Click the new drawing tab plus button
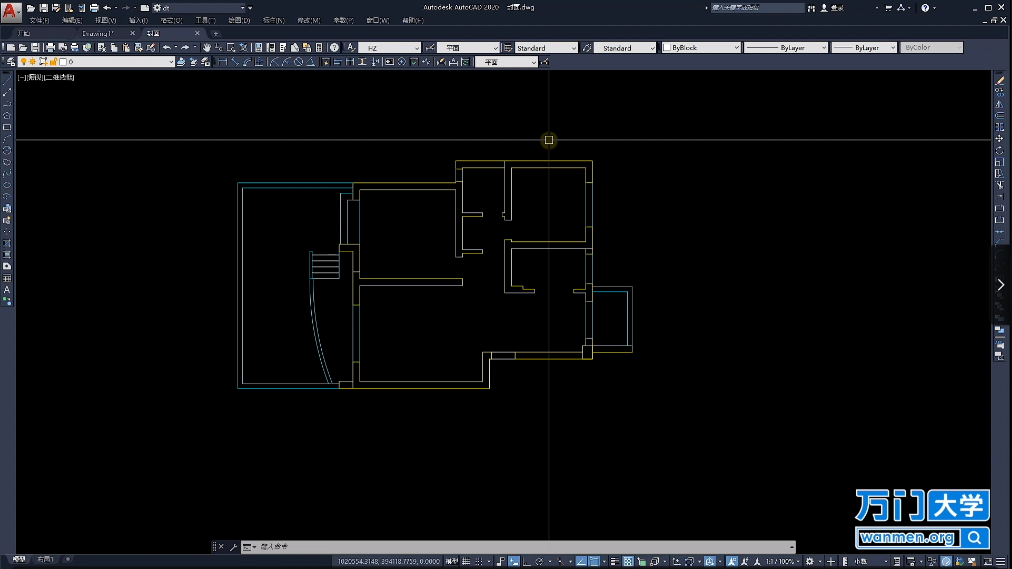The width and height of the screenshot is (1012, 569). click(215, 33)
